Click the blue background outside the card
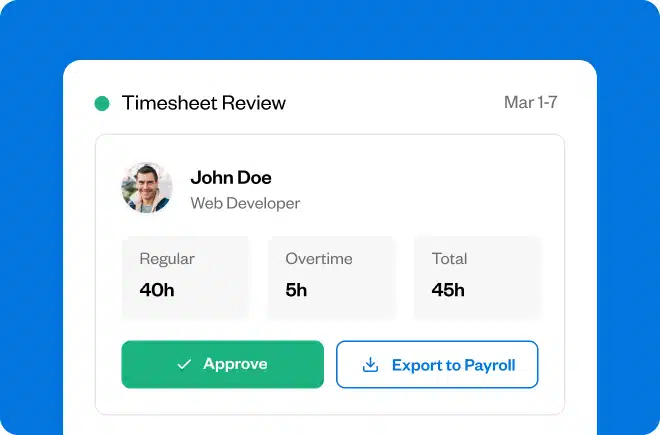Viewport: 660px width, 435px height. [x=30, y=200]
